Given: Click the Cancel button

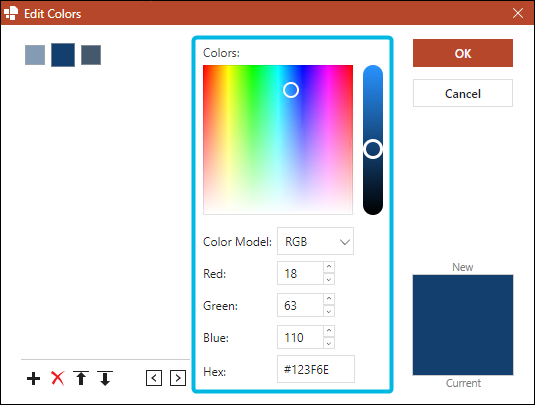Looking at the screenshot, I should pyautogui.click(x=463, y=93).
